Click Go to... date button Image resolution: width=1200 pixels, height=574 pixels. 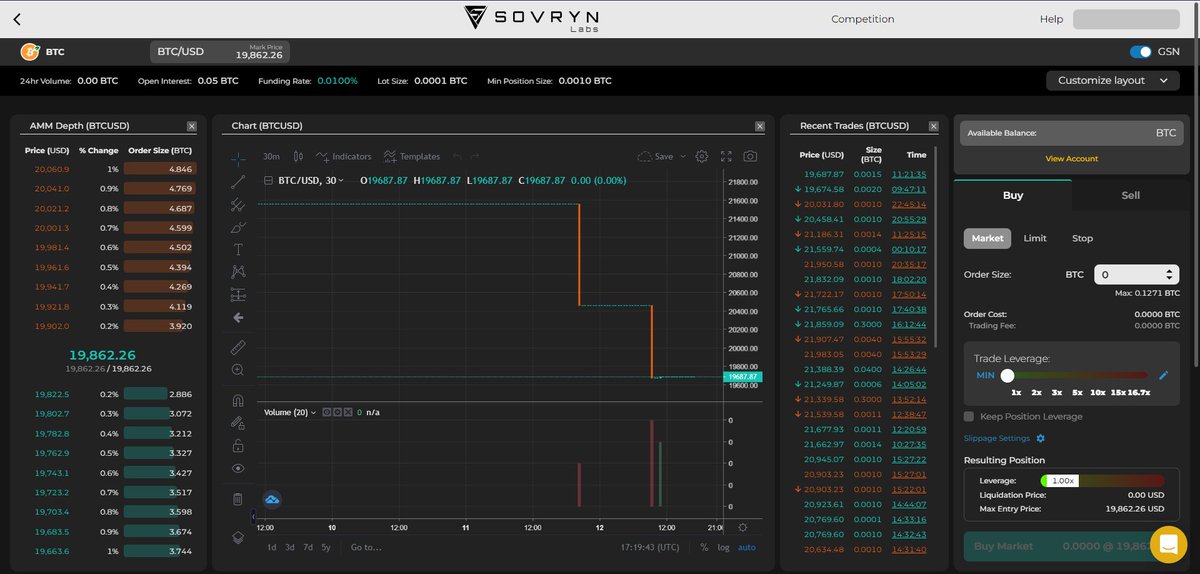click(366, 547)
